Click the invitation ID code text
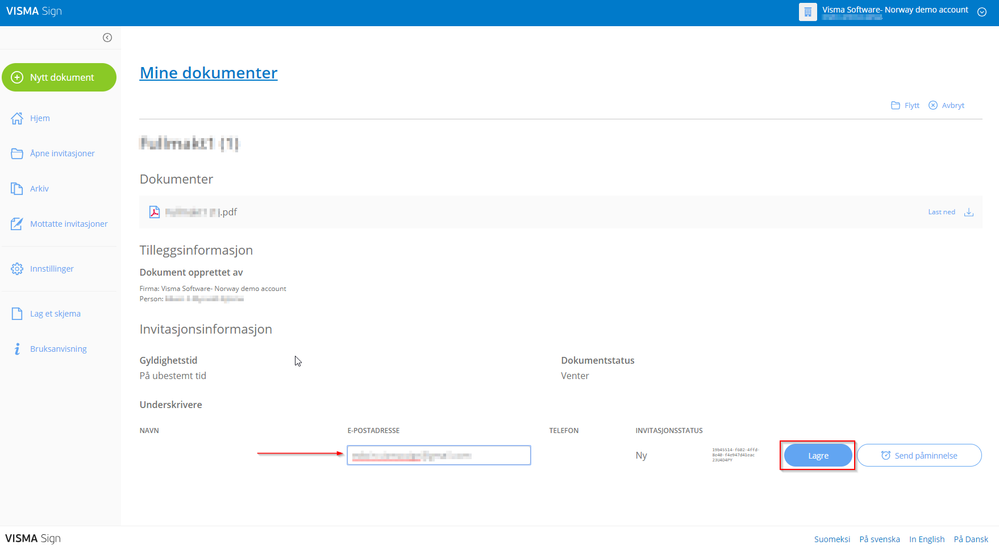999x549 pixels. (x=735, y=455)
